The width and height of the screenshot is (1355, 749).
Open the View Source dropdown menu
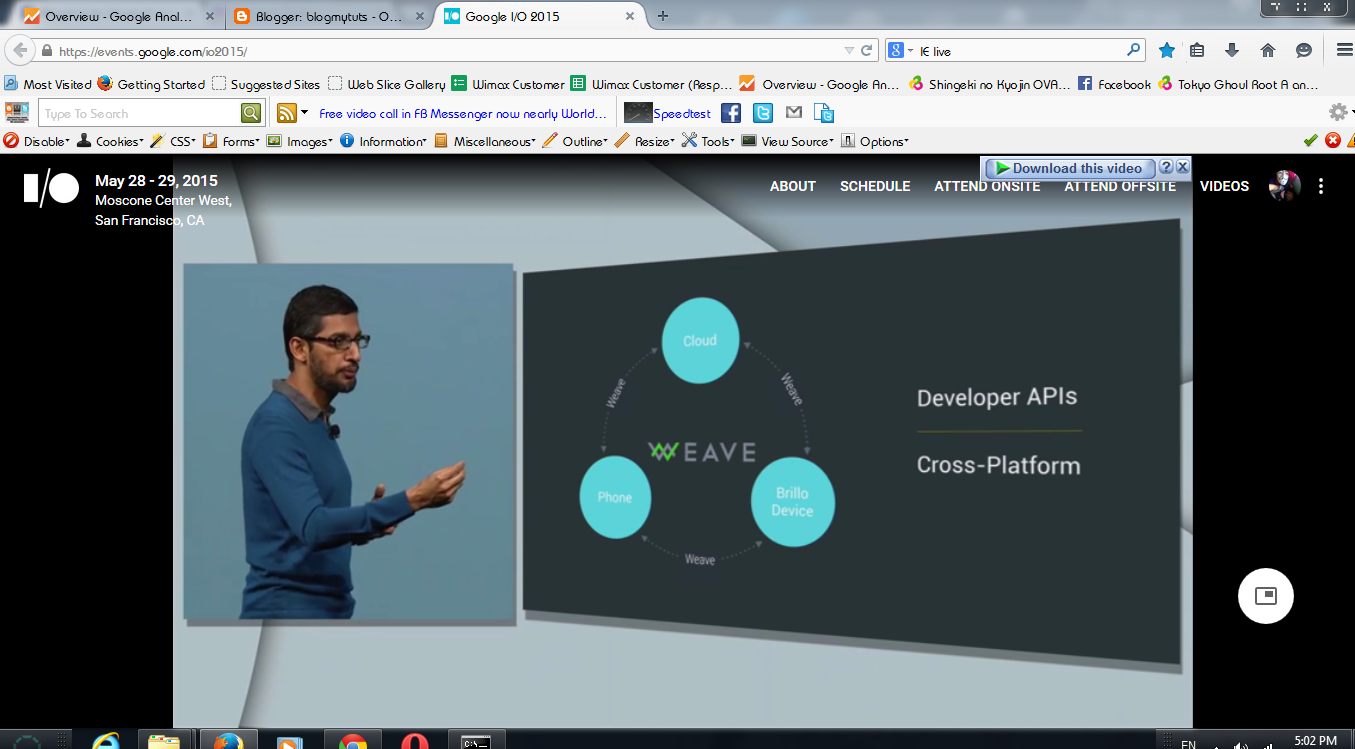pyautogui.click(x=788, y=141)
